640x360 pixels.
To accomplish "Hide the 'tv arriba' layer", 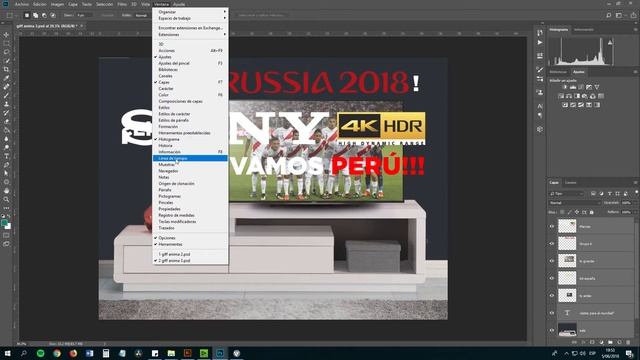I will pos(552,296).
